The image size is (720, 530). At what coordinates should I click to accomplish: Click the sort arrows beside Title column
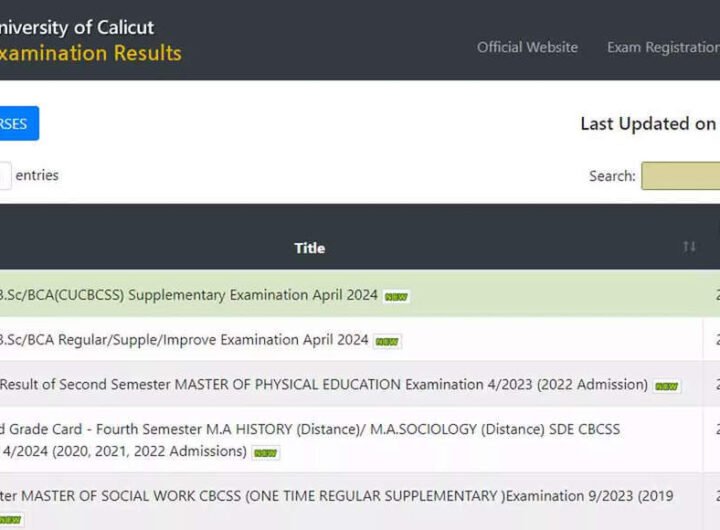click(x=689, y=247)
